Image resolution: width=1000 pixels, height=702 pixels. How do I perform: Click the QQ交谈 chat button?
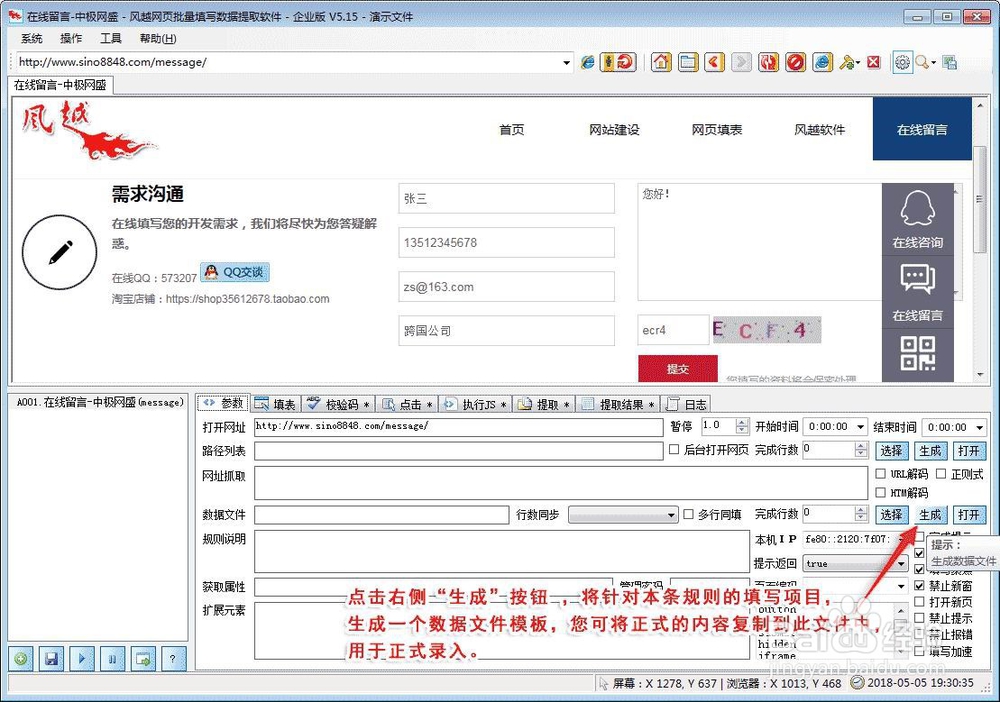(x=235, y=272)
